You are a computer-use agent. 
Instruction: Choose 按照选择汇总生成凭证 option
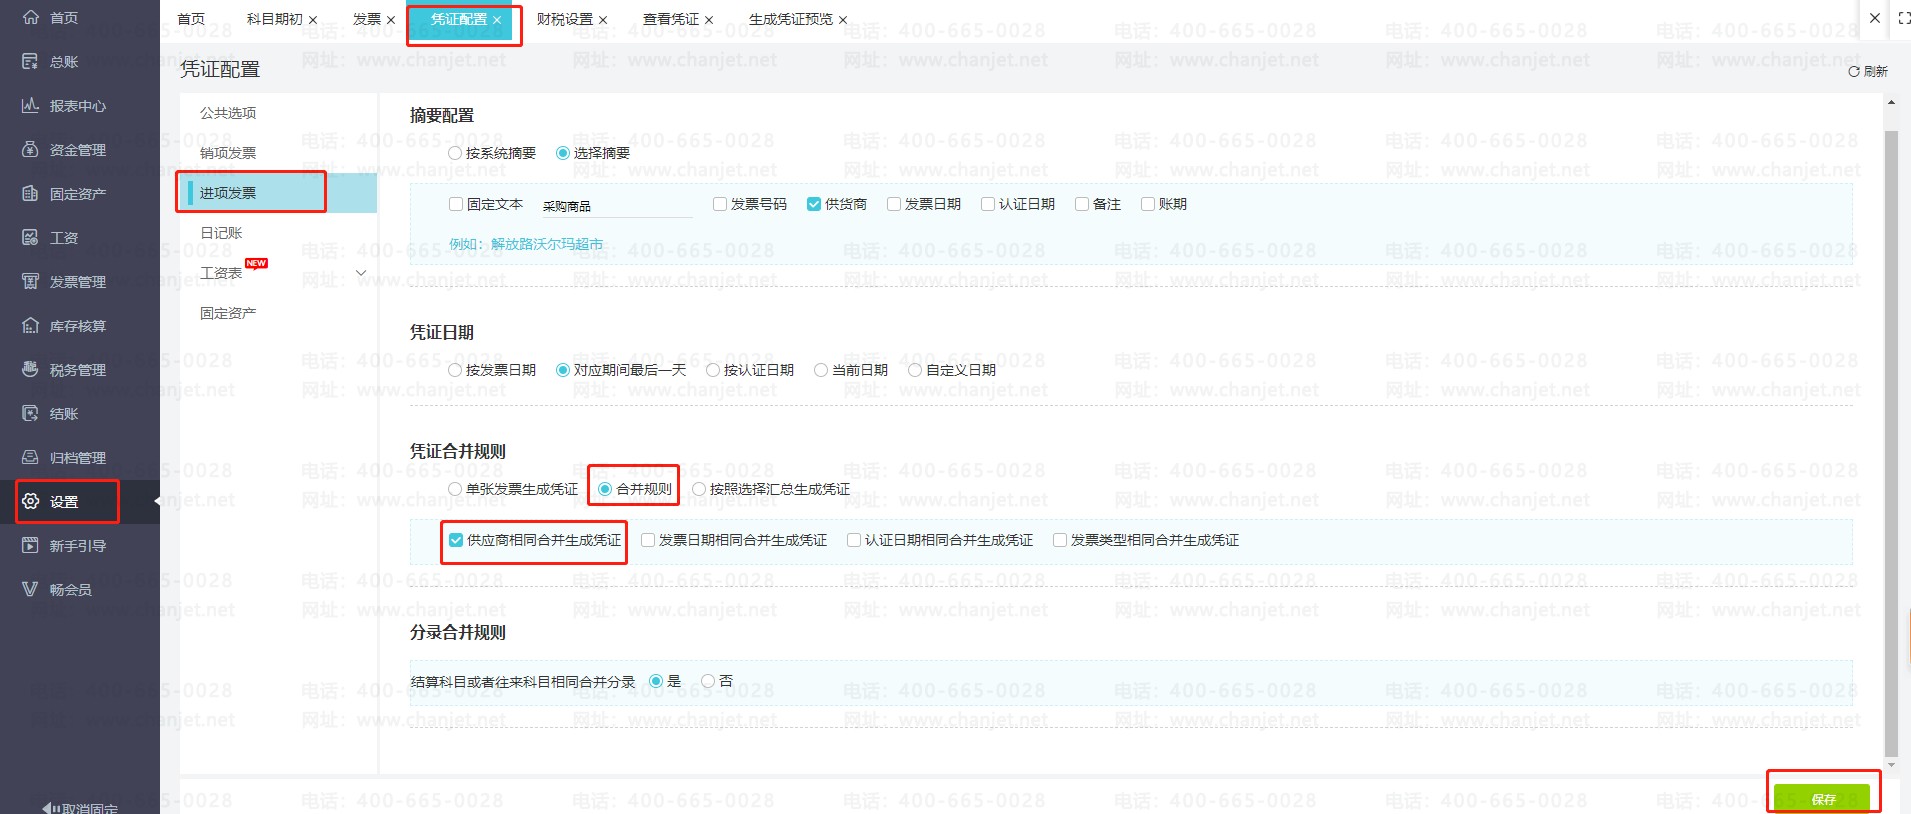click(699, 489)
